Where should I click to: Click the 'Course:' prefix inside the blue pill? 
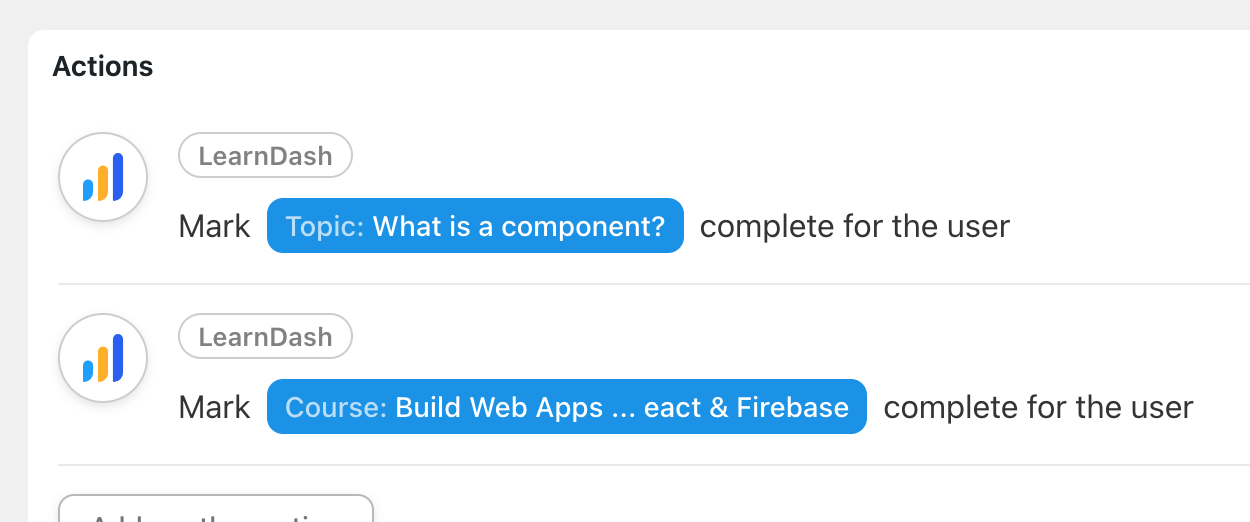[336, 408]
